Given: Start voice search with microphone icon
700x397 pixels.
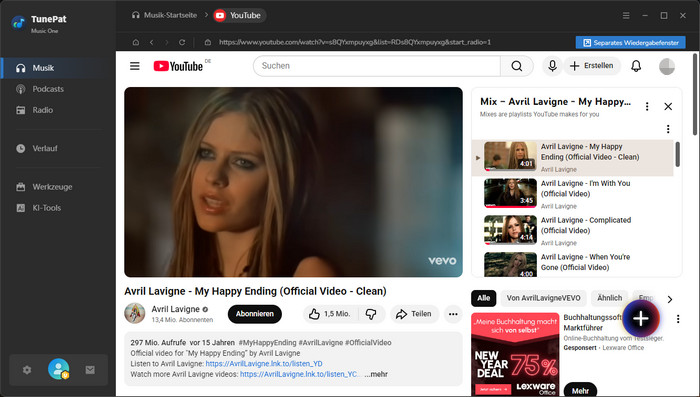Looking at the screenshot, I should coord(552,66).
